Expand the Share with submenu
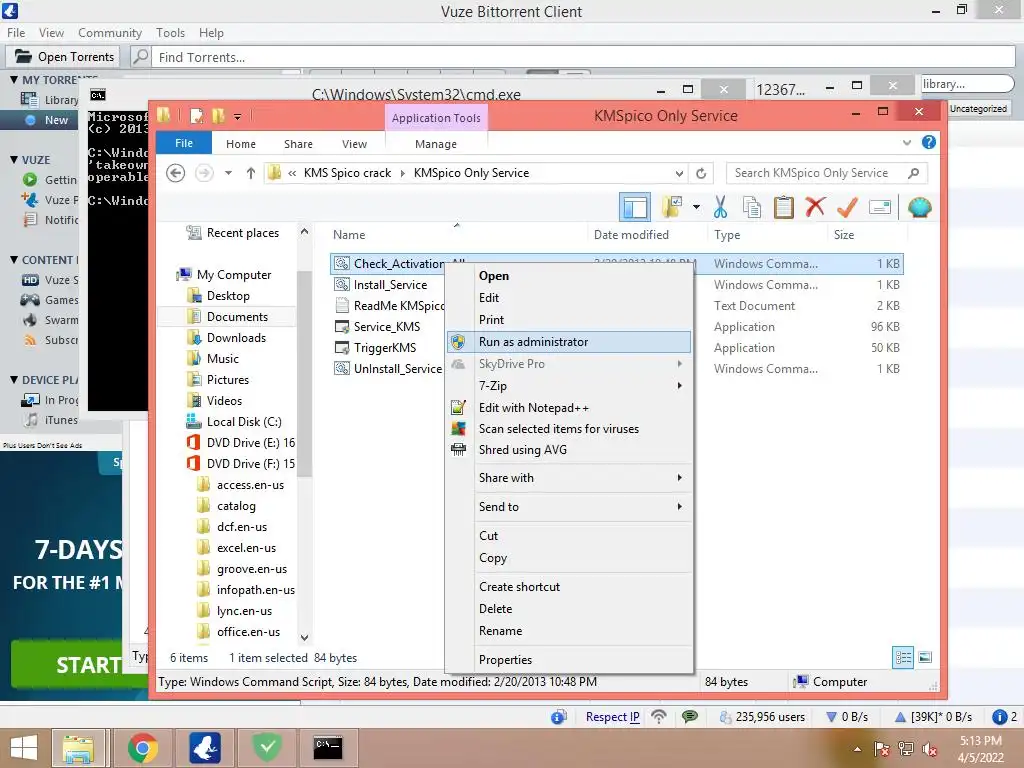This screenshot has width=1024, height=768. click(x=680, y=477)
